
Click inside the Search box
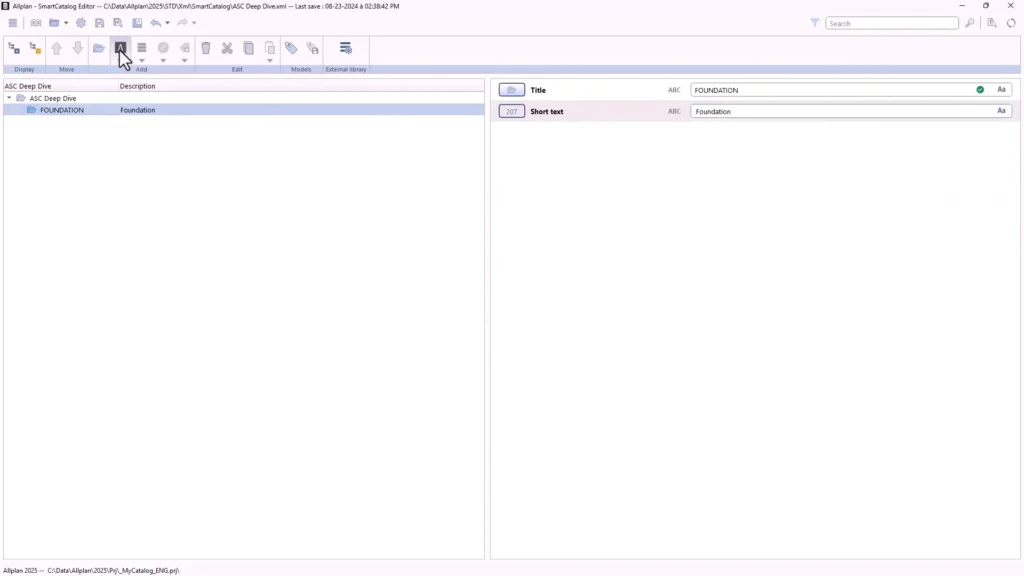(x=890, y=22)
